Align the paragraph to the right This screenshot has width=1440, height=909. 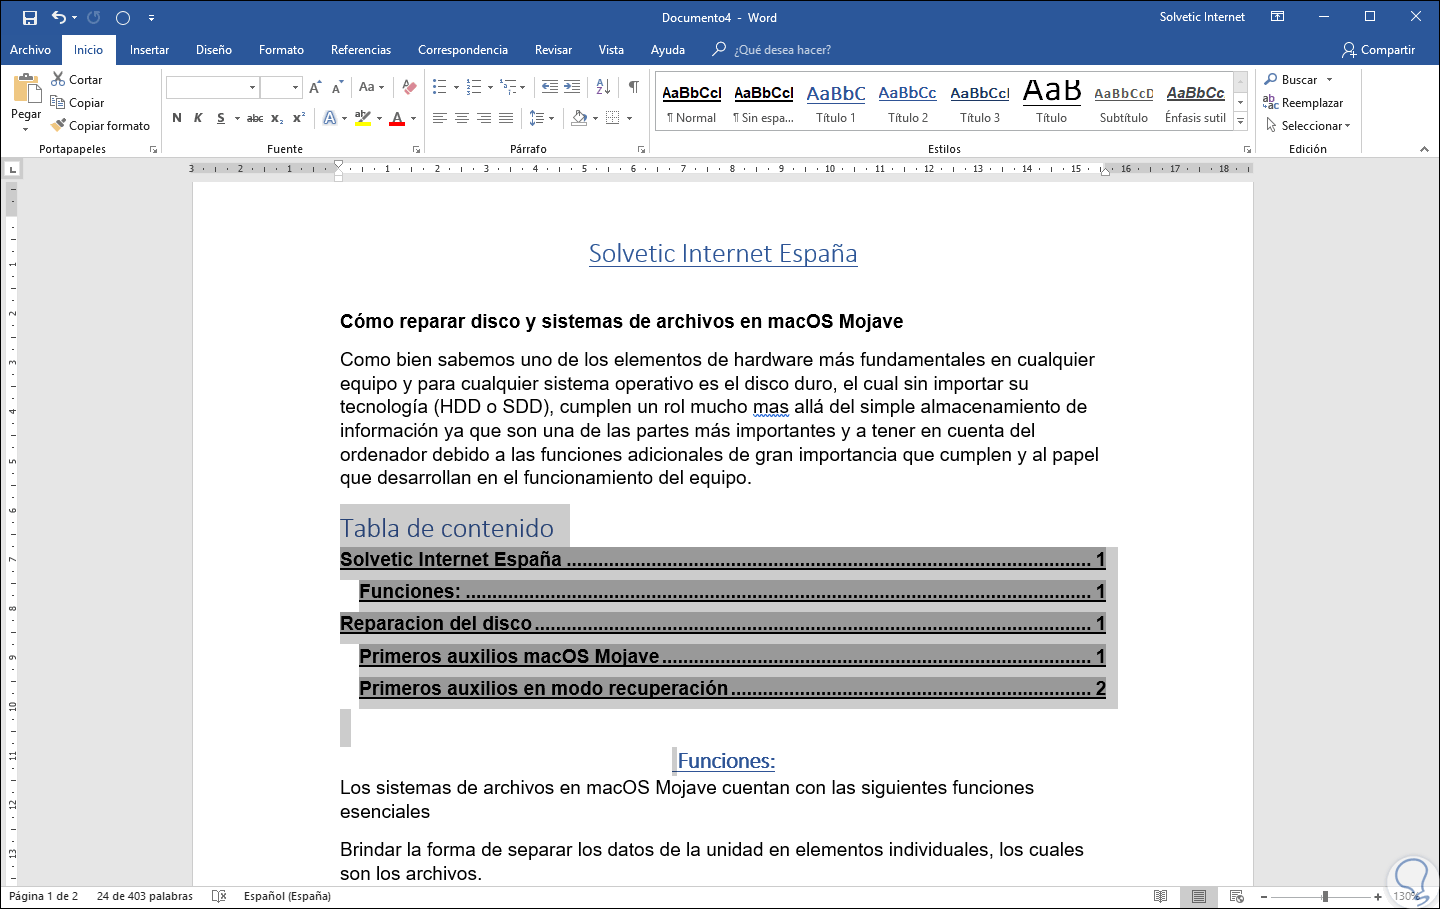click(484, 118)
